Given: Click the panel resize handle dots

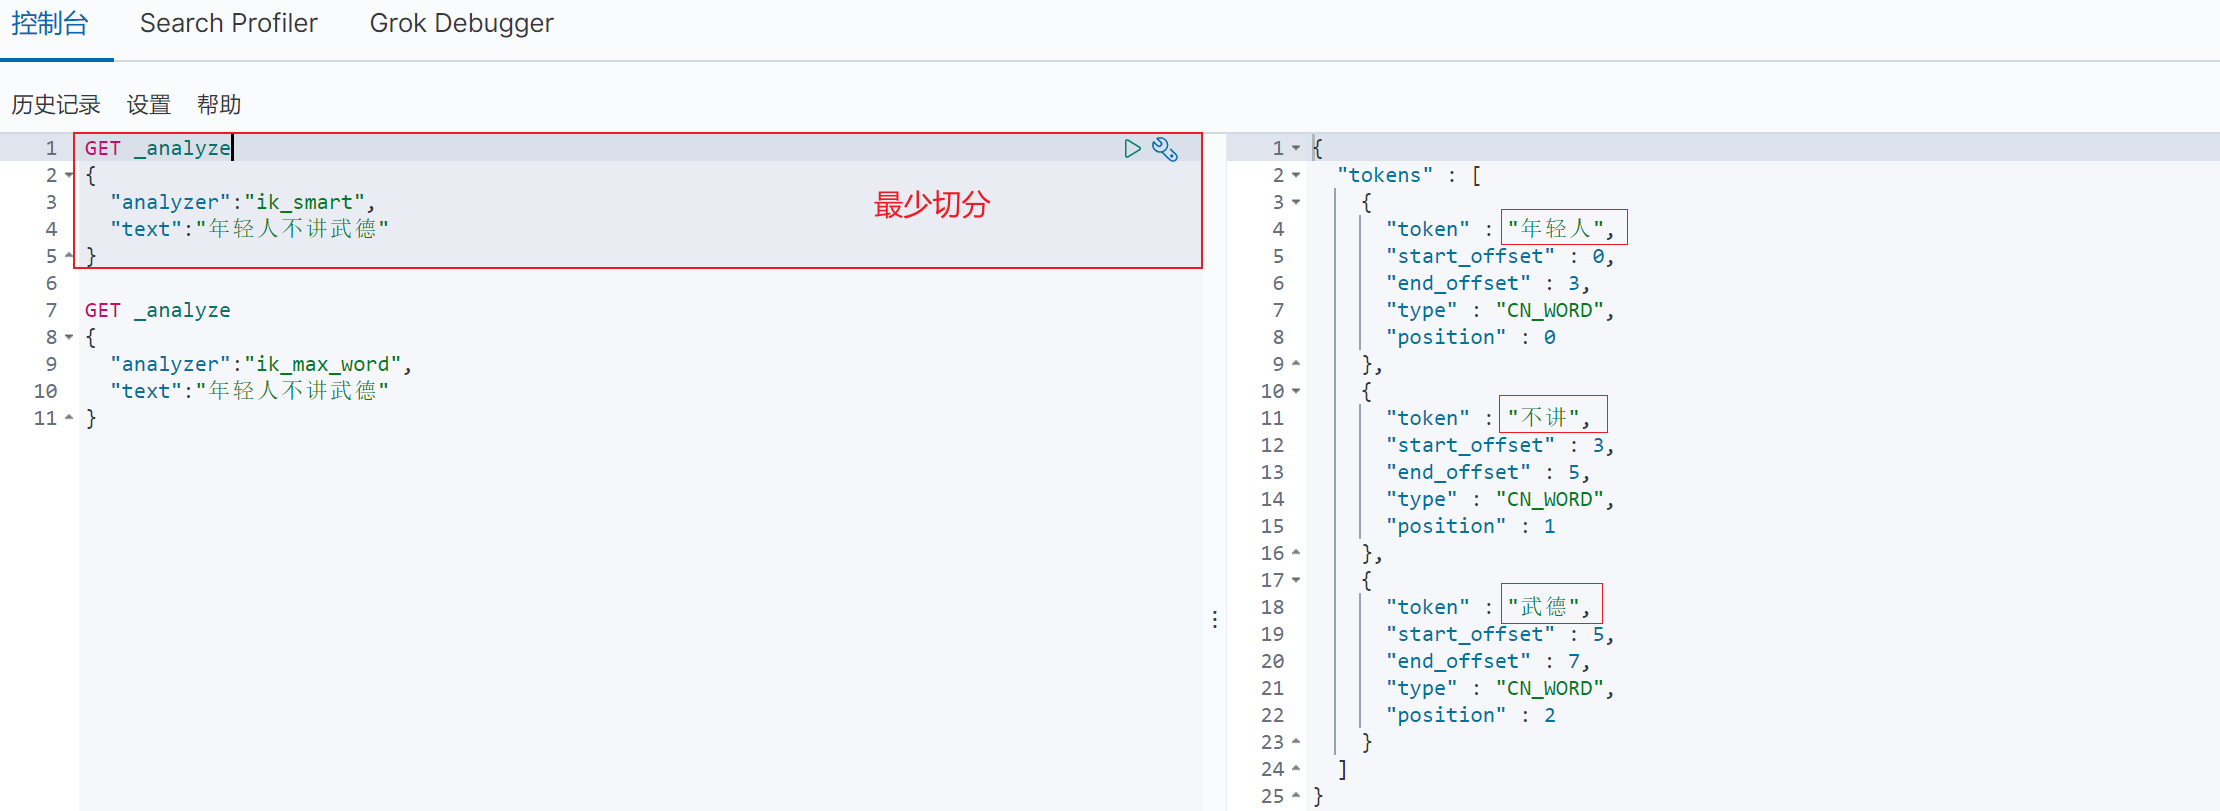Looking at the screenshot, I should (x=1215, y=620).
